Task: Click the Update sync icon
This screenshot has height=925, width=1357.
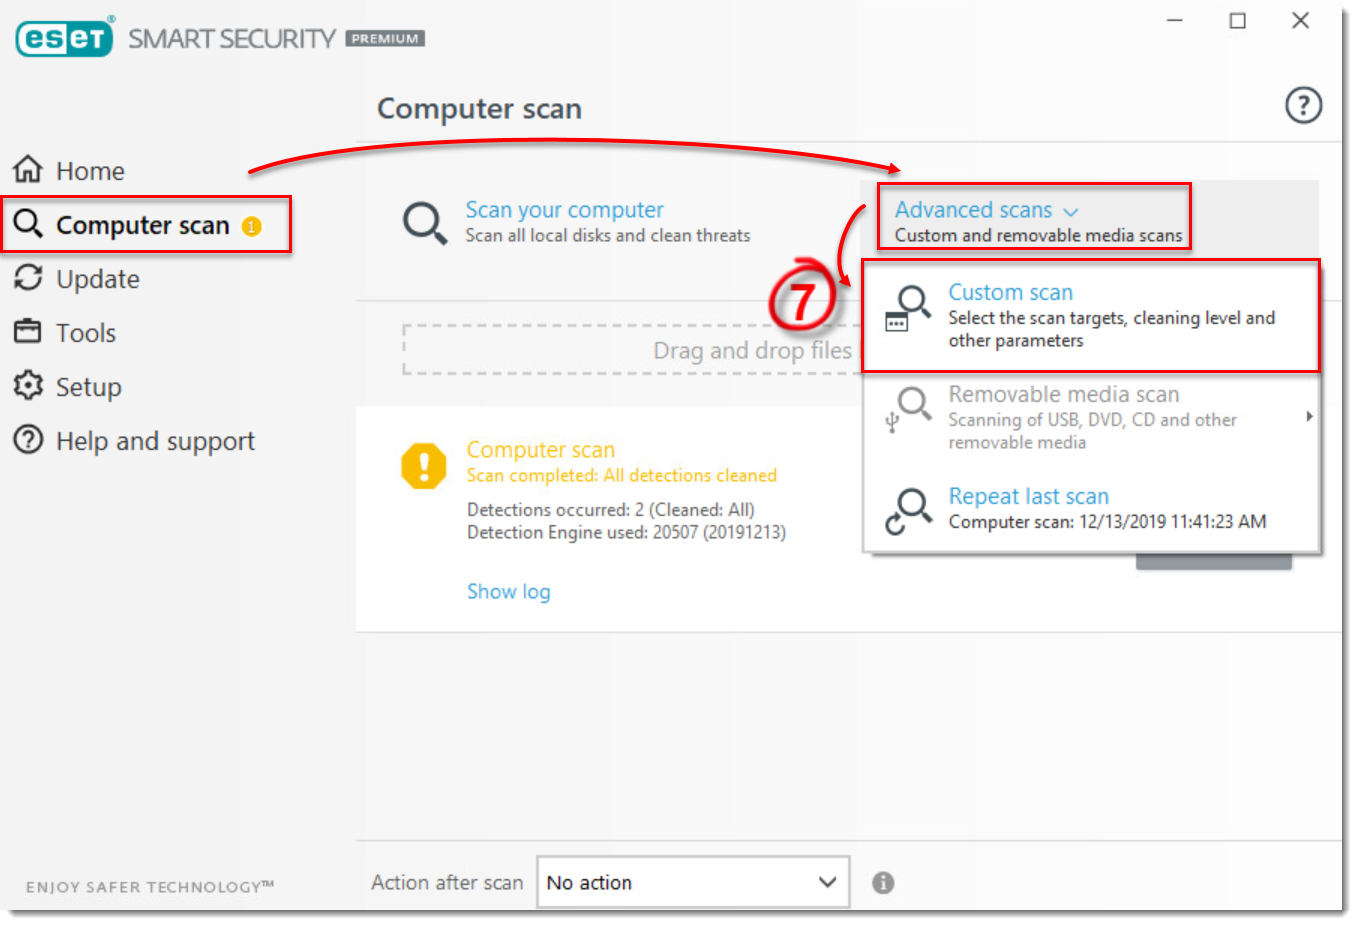Action: (x=29, y=278)
